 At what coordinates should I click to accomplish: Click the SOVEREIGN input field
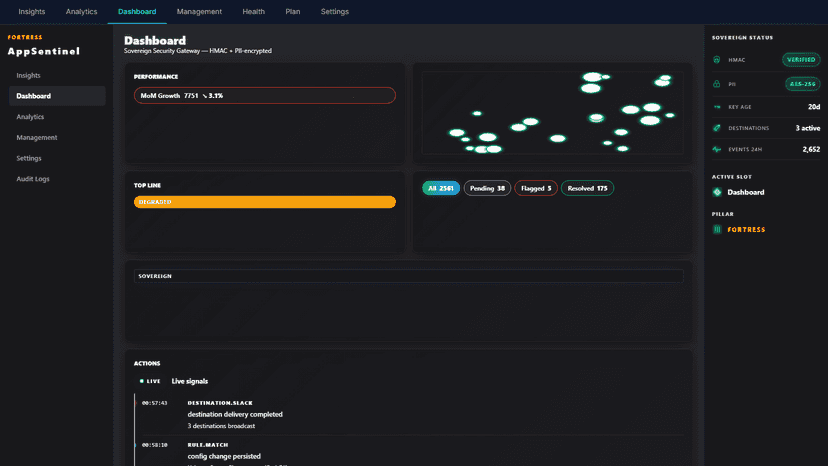(x=409, y=276)
